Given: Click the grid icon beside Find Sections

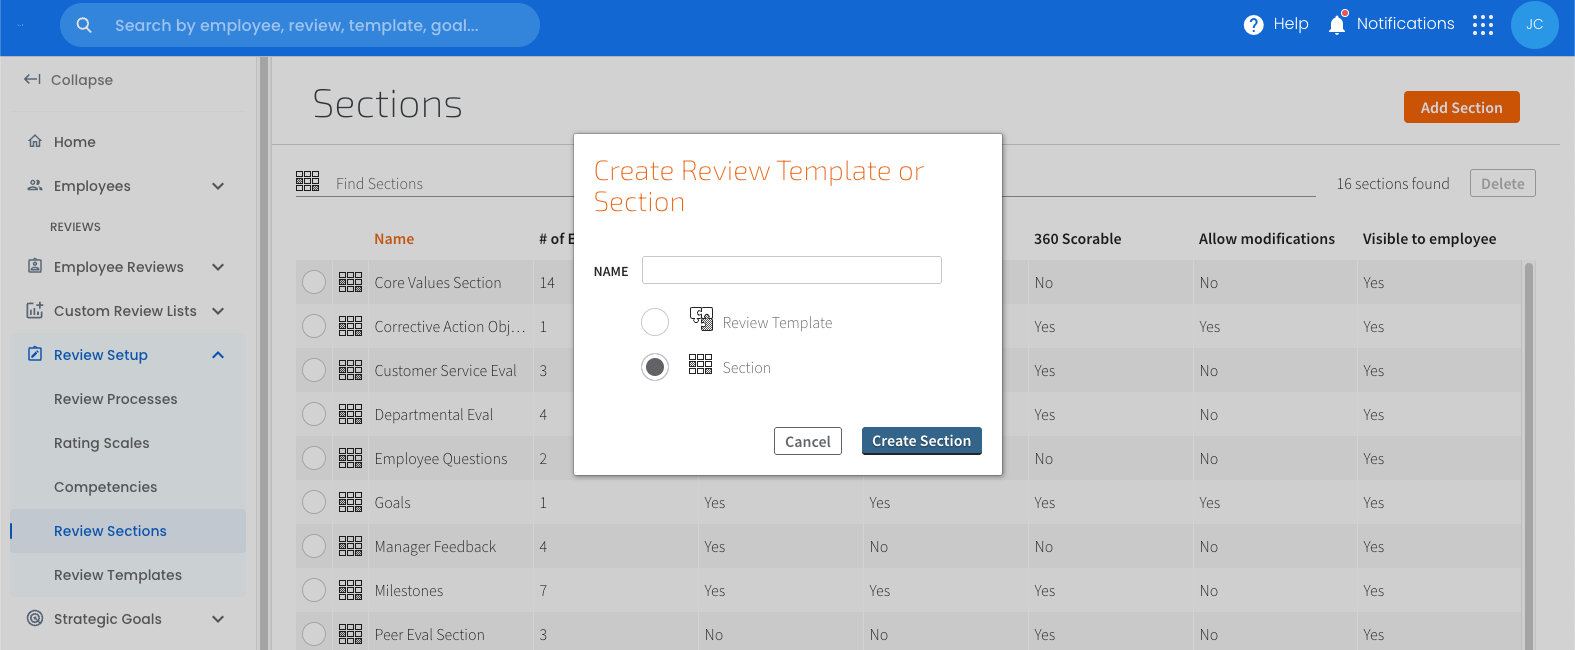Looking at the screenshot, I should pos(307,181).
